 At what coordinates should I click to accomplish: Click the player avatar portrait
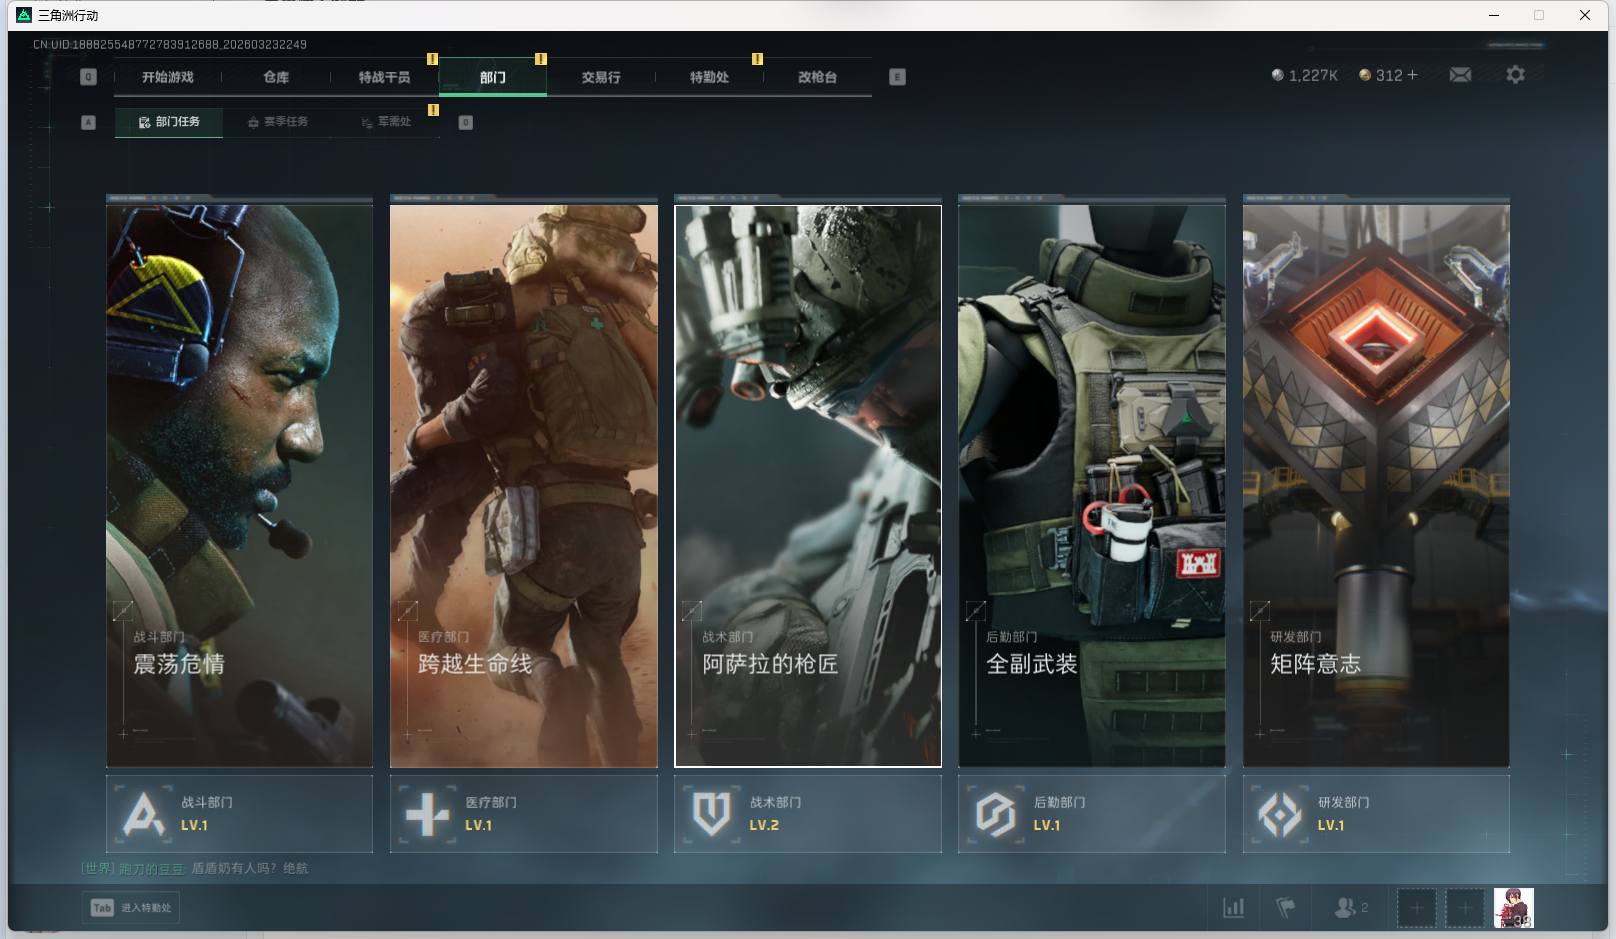[1513, 908]
